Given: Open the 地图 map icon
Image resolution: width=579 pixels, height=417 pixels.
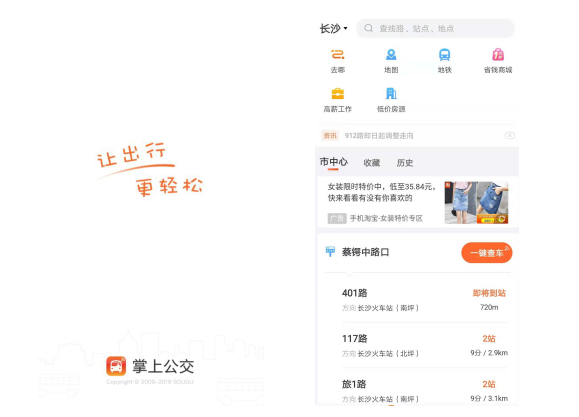Looking at the screenshot, I should tap(391, 55).
